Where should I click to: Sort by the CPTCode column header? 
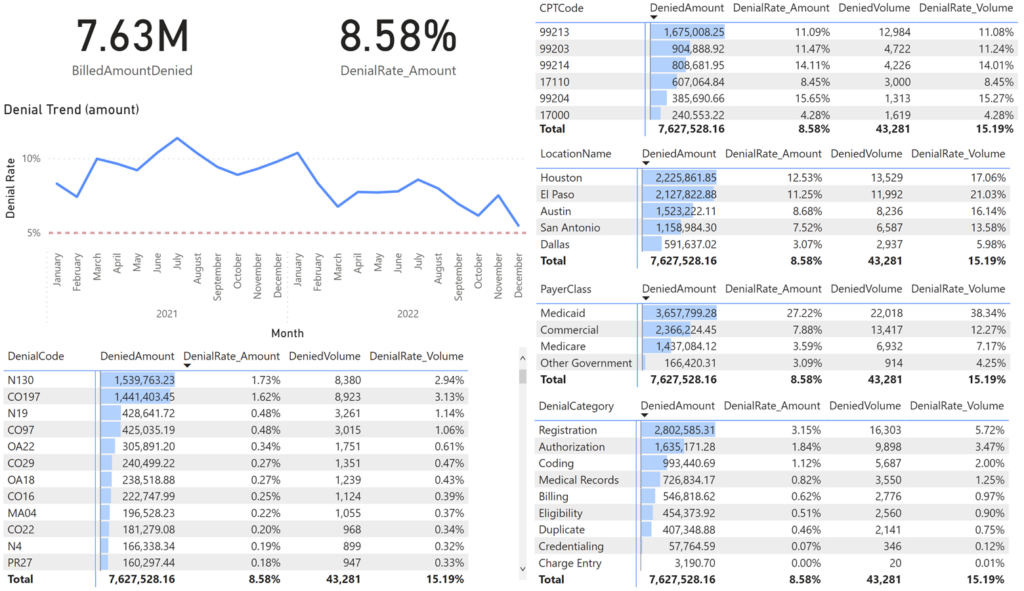(561, 8)
